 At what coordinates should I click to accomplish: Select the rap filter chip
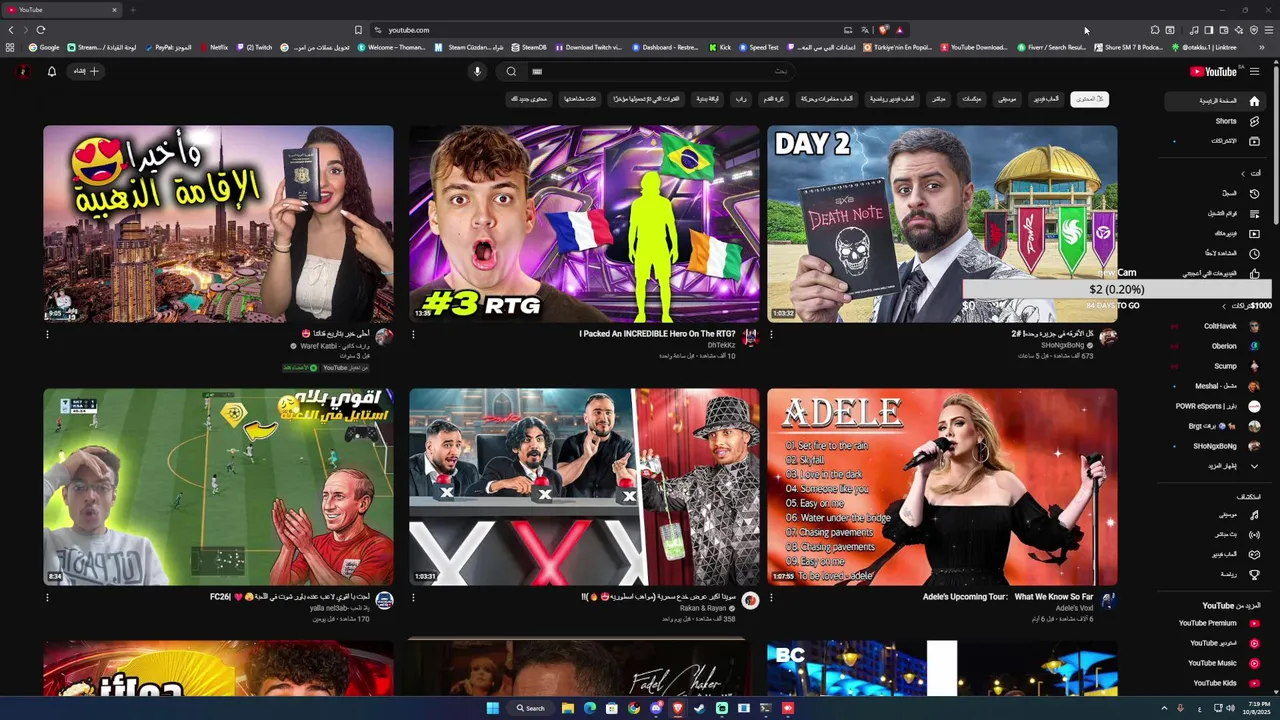pos(741,99)
